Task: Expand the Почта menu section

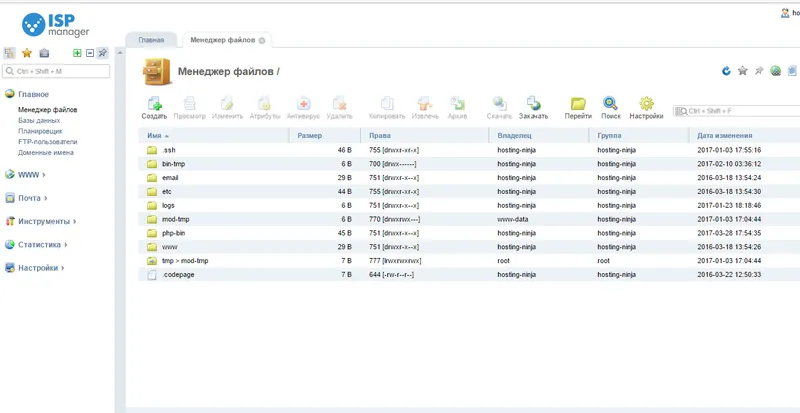Action: pos(27,198)
